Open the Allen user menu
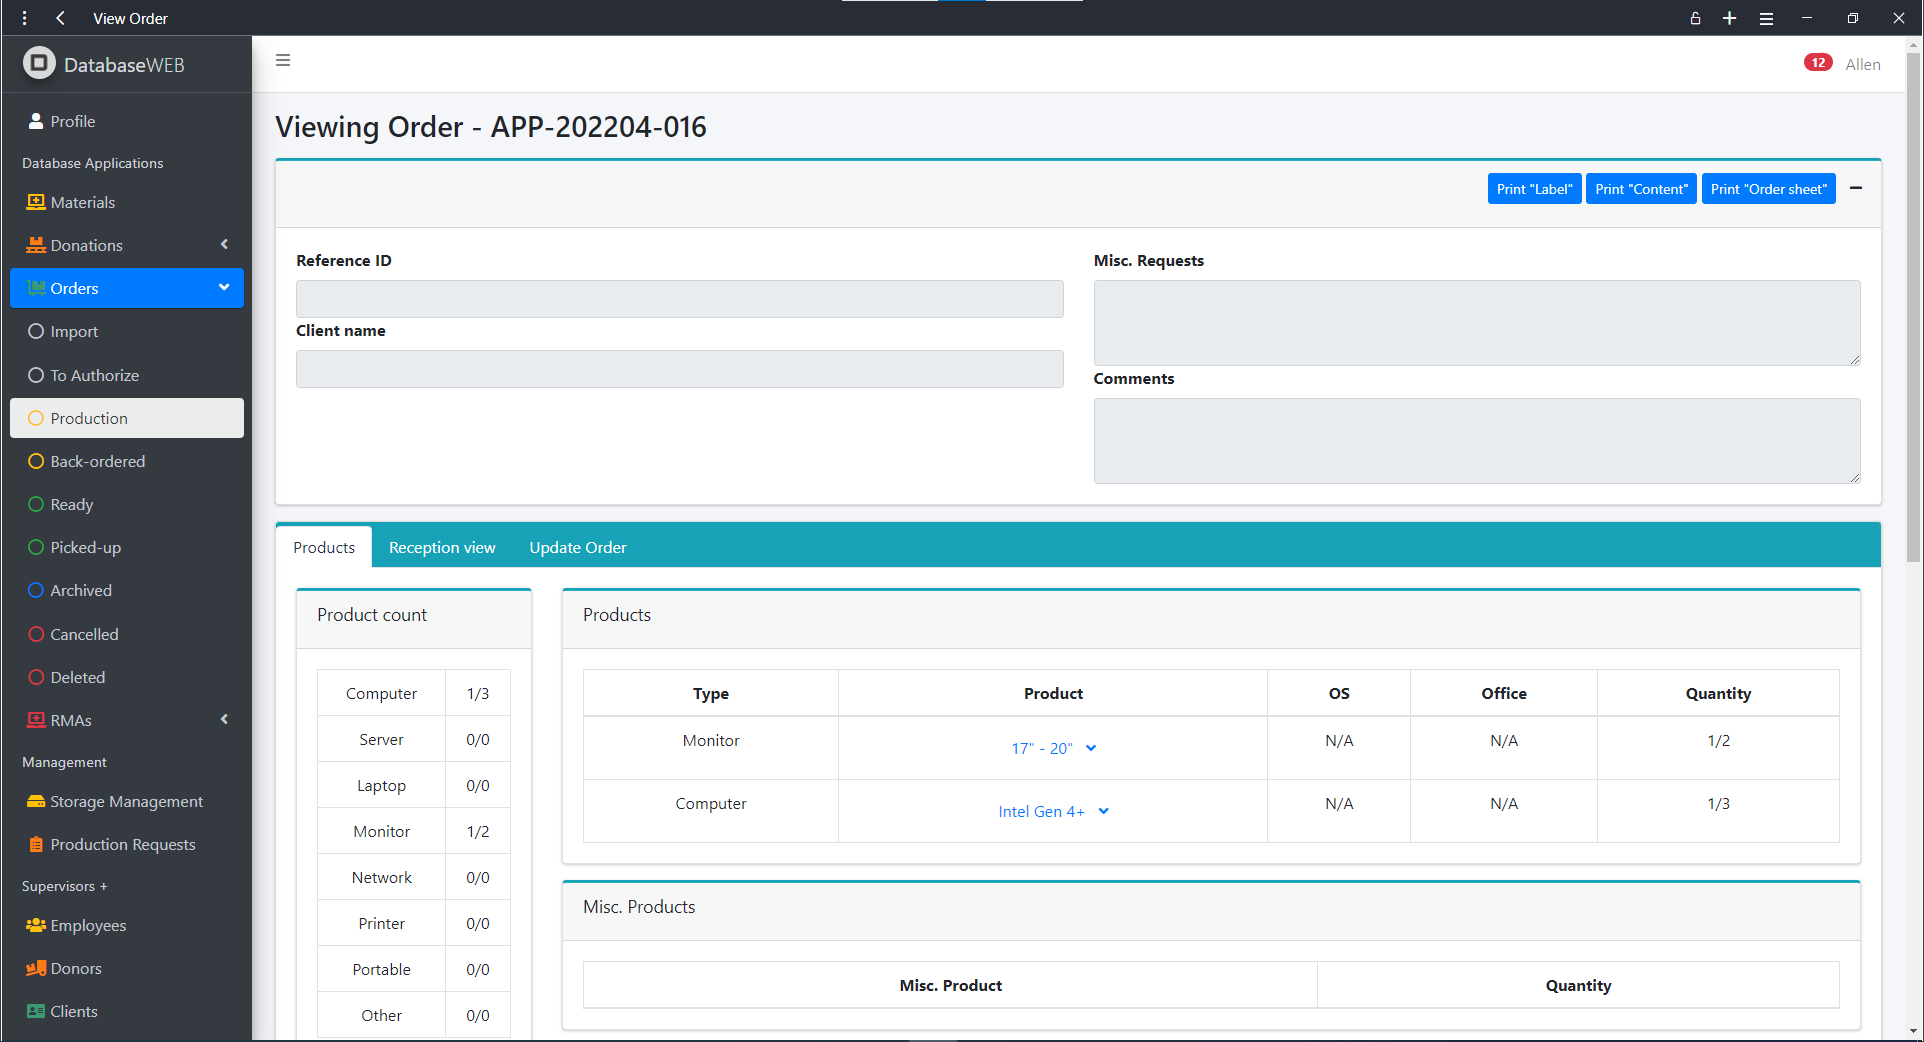This screenshot has height=1042, width=1924. click(1863, 64)
